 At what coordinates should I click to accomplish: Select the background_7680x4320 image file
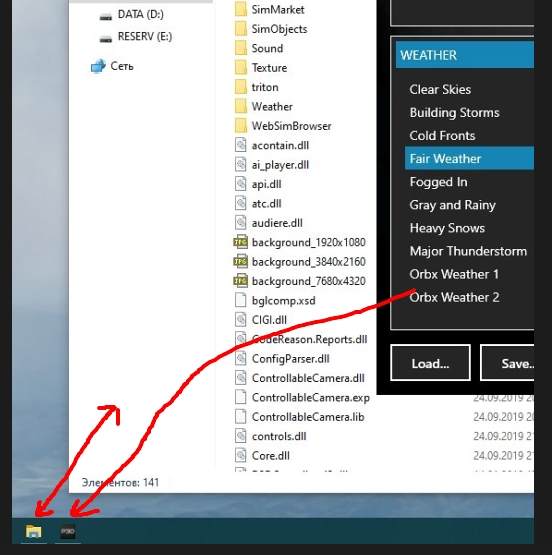[309, 281]
